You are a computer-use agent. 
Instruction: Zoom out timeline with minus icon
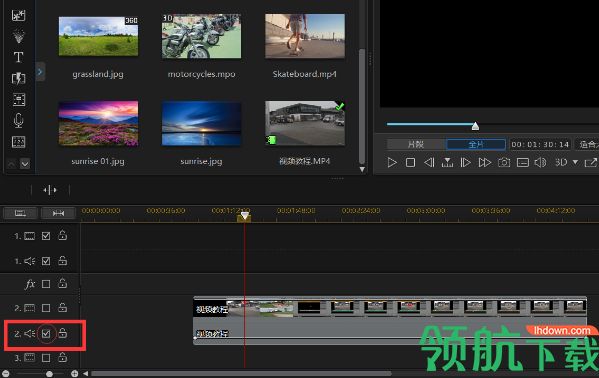tap(5, 373)
